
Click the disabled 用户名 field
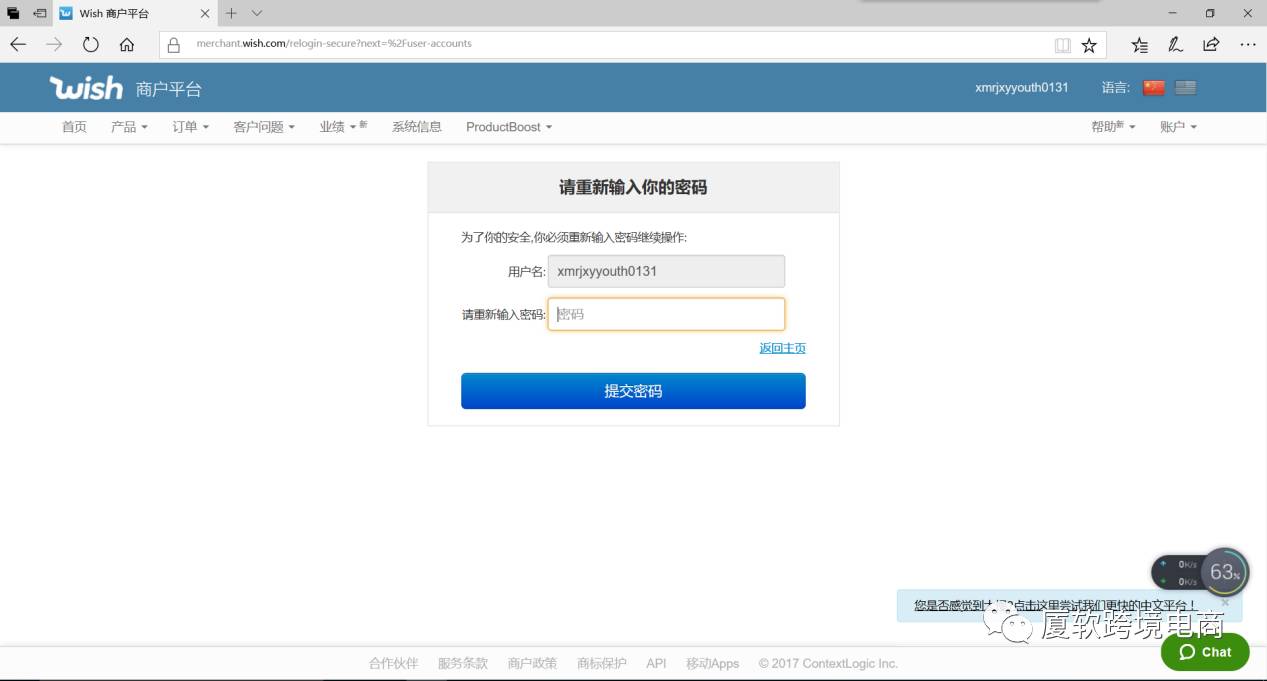[x=666, y=271]
